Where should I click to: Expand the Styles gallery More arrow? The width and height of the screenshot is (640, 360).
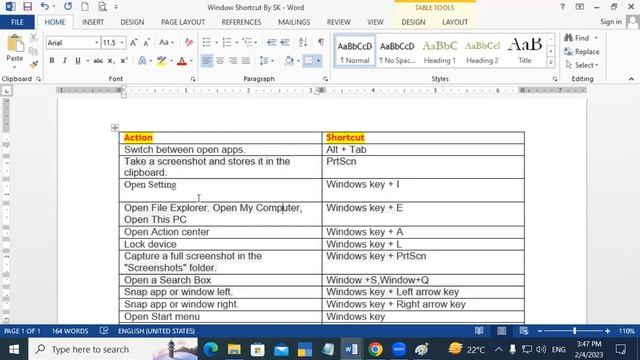(551, 63)
